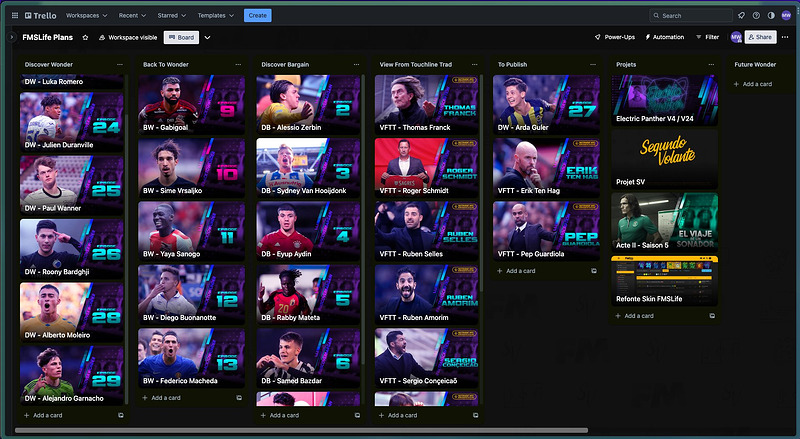Open card Projet SV
This screenshot has width=800, height=439.
tap(665, 159)
